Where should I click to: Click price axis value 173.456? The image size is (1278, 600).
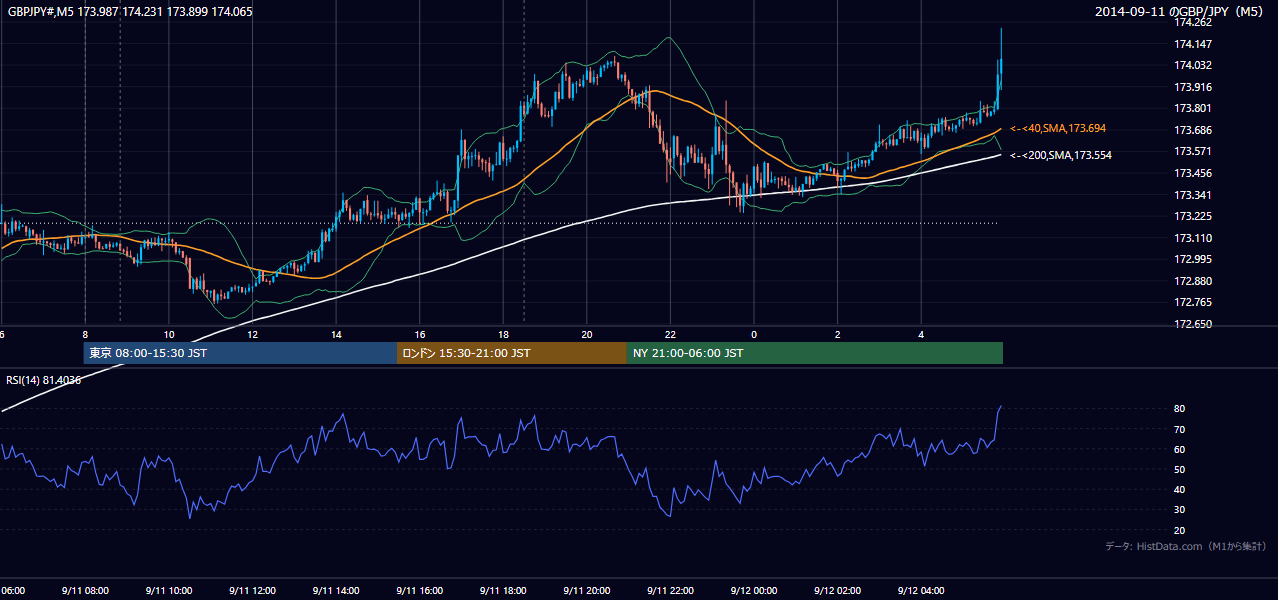coord(1192,173)
